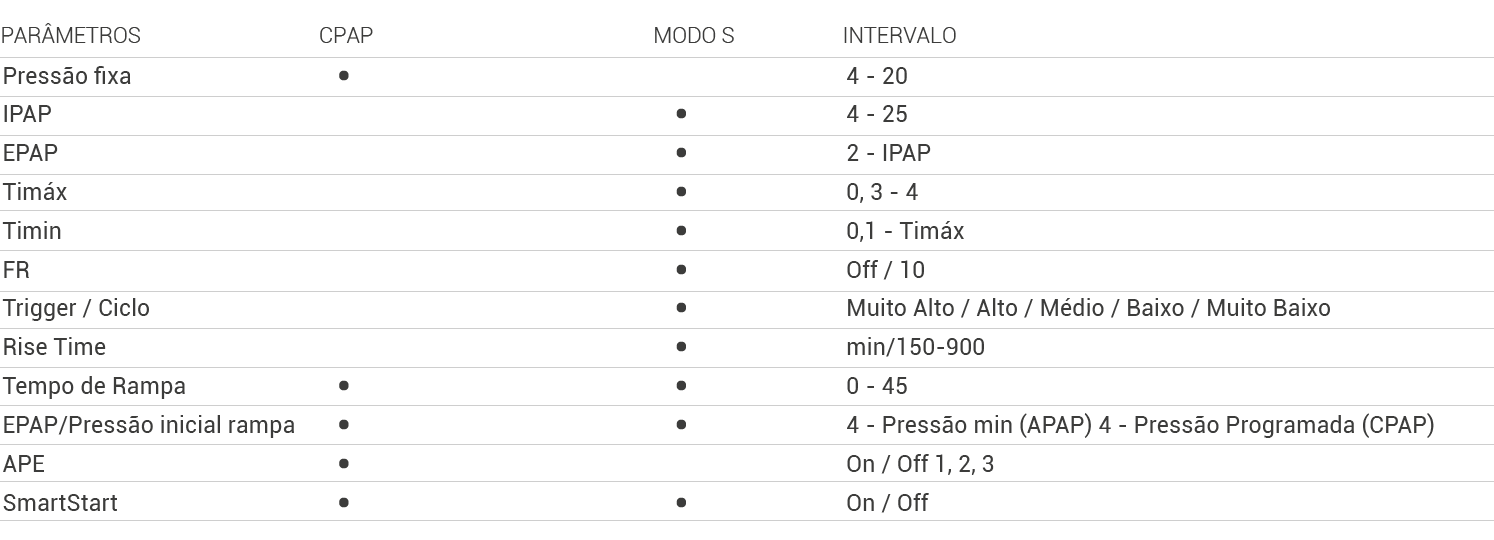Click the CPAP column header
This screenshot has width=1494, height=540.
(346, 36)
